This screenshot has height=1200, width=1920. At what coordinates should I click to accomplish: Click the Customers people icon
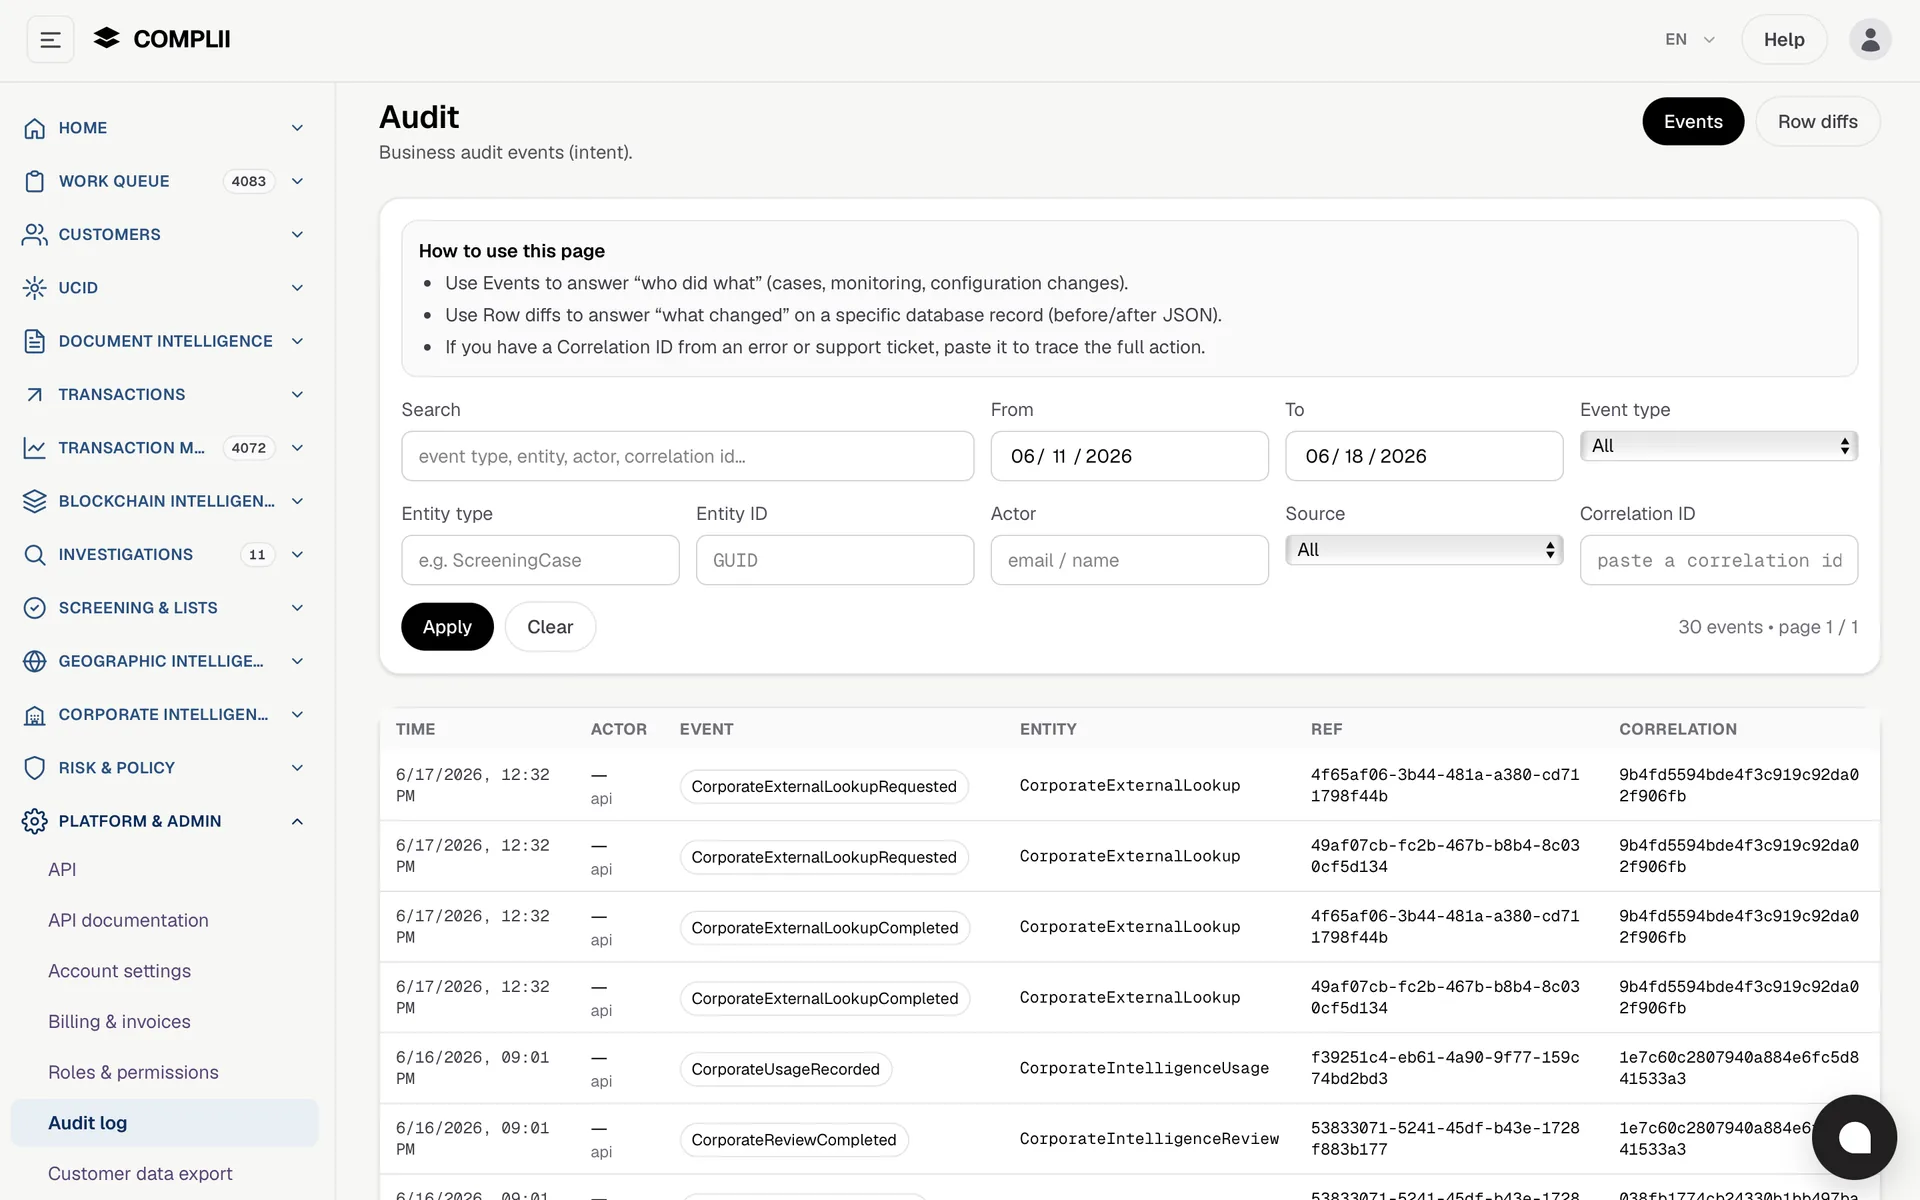35,234
